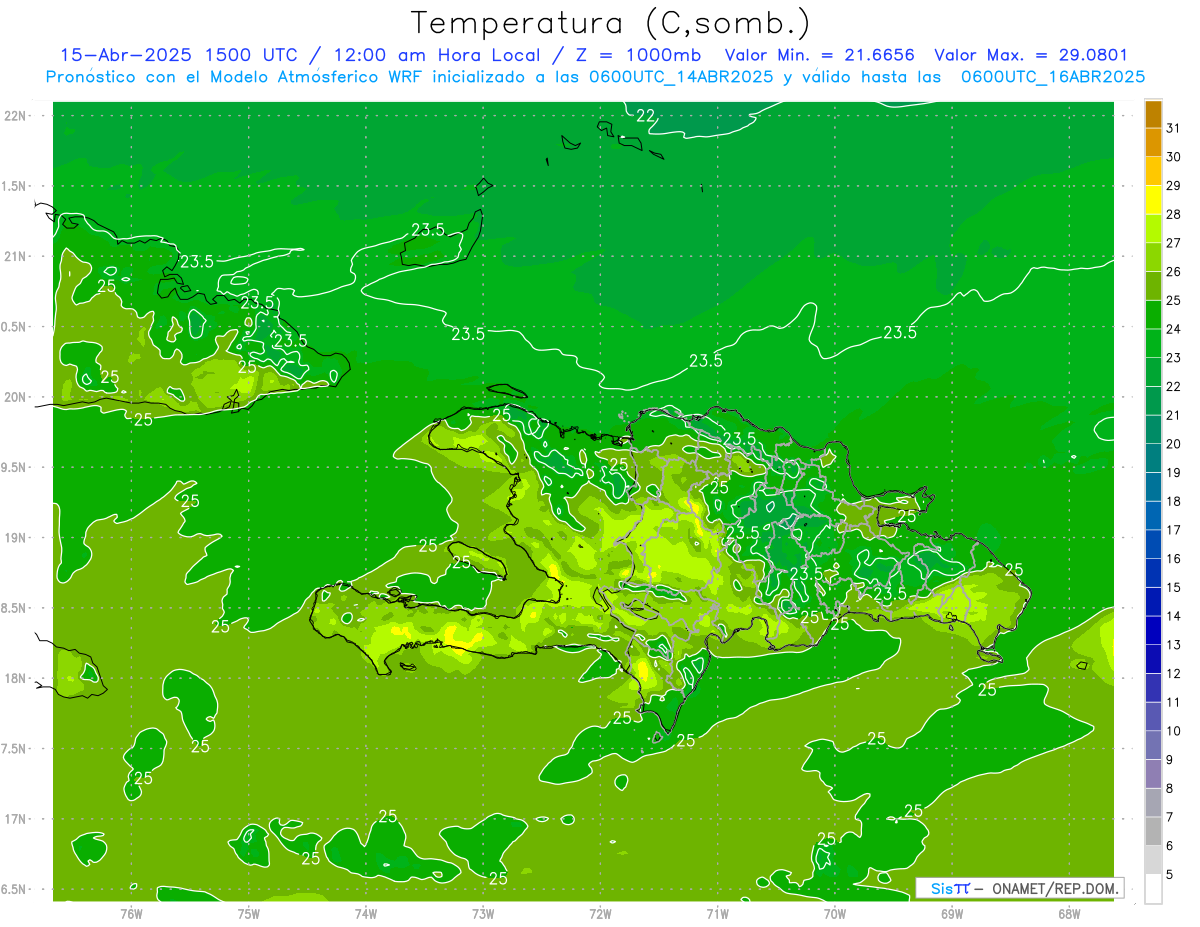Pick the legend swatch between 30 and 31
The image size is (1200, 927).
tap(1153, 143)
